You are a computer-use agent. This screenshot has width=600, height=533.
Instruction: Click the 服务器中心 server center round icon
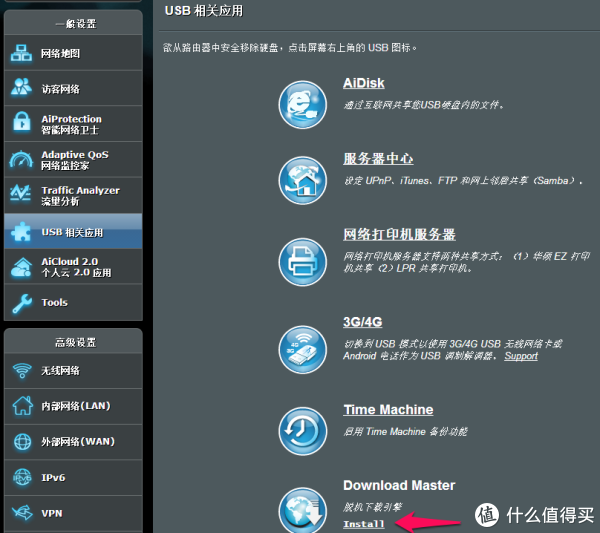[x=303, y=180]
